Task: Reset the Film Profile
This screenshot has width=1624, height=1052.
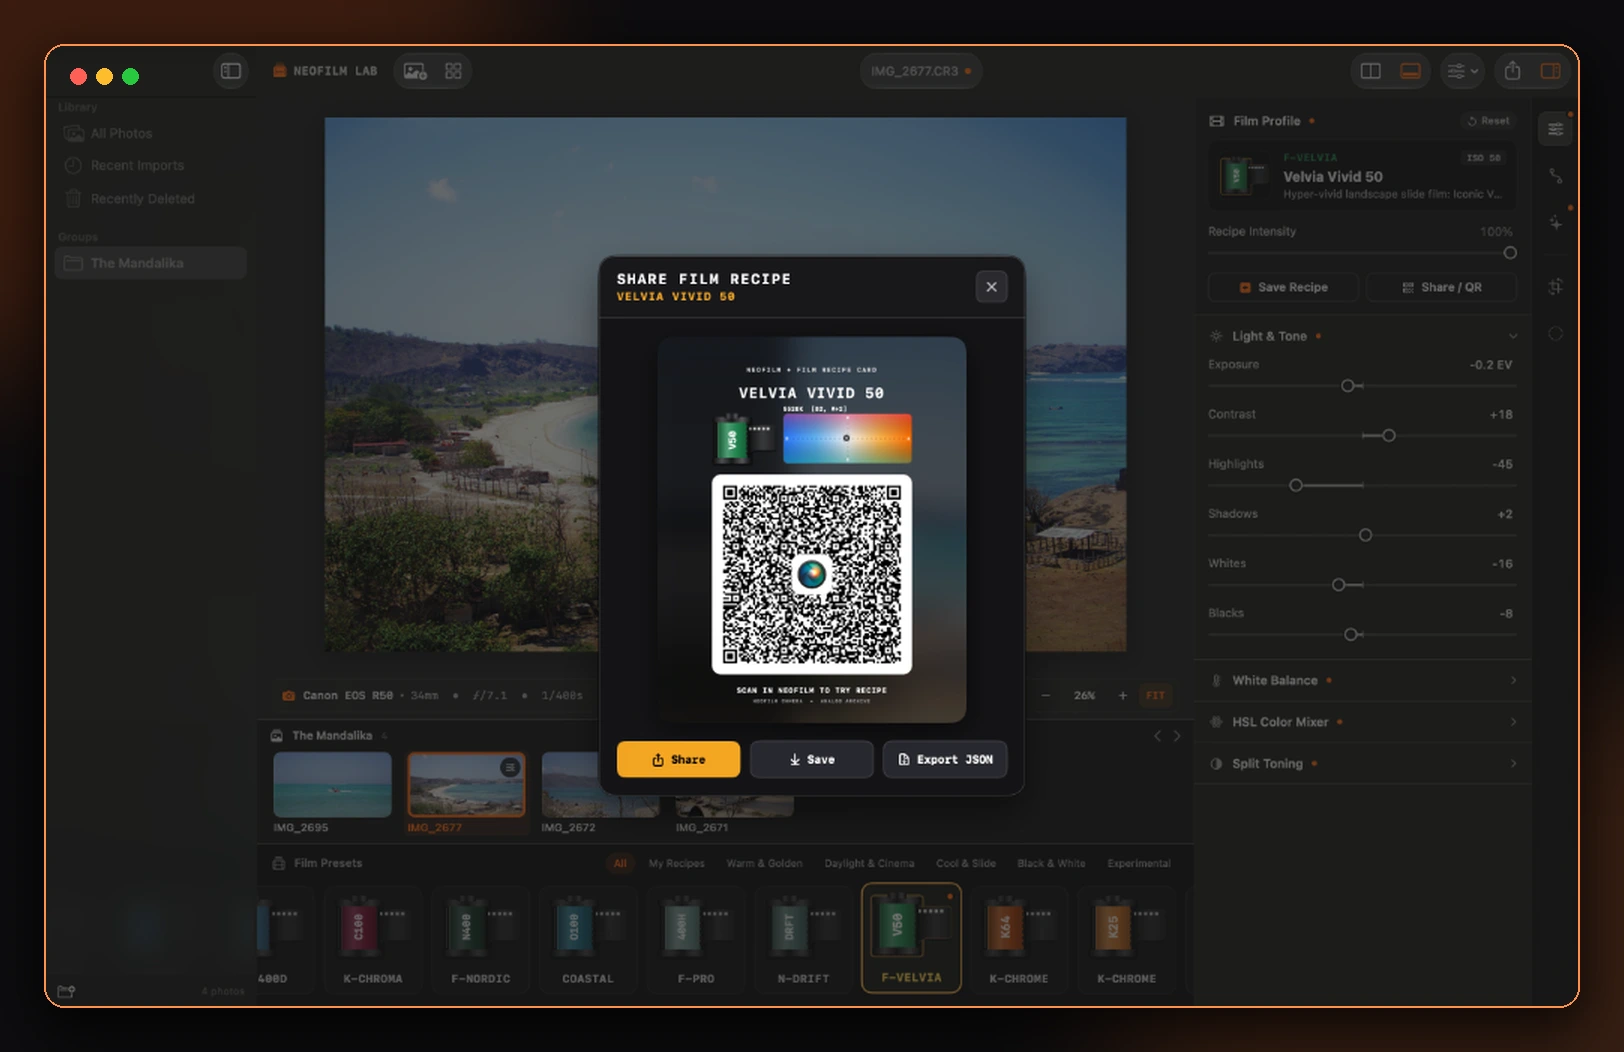Action: click(1488, 121)
